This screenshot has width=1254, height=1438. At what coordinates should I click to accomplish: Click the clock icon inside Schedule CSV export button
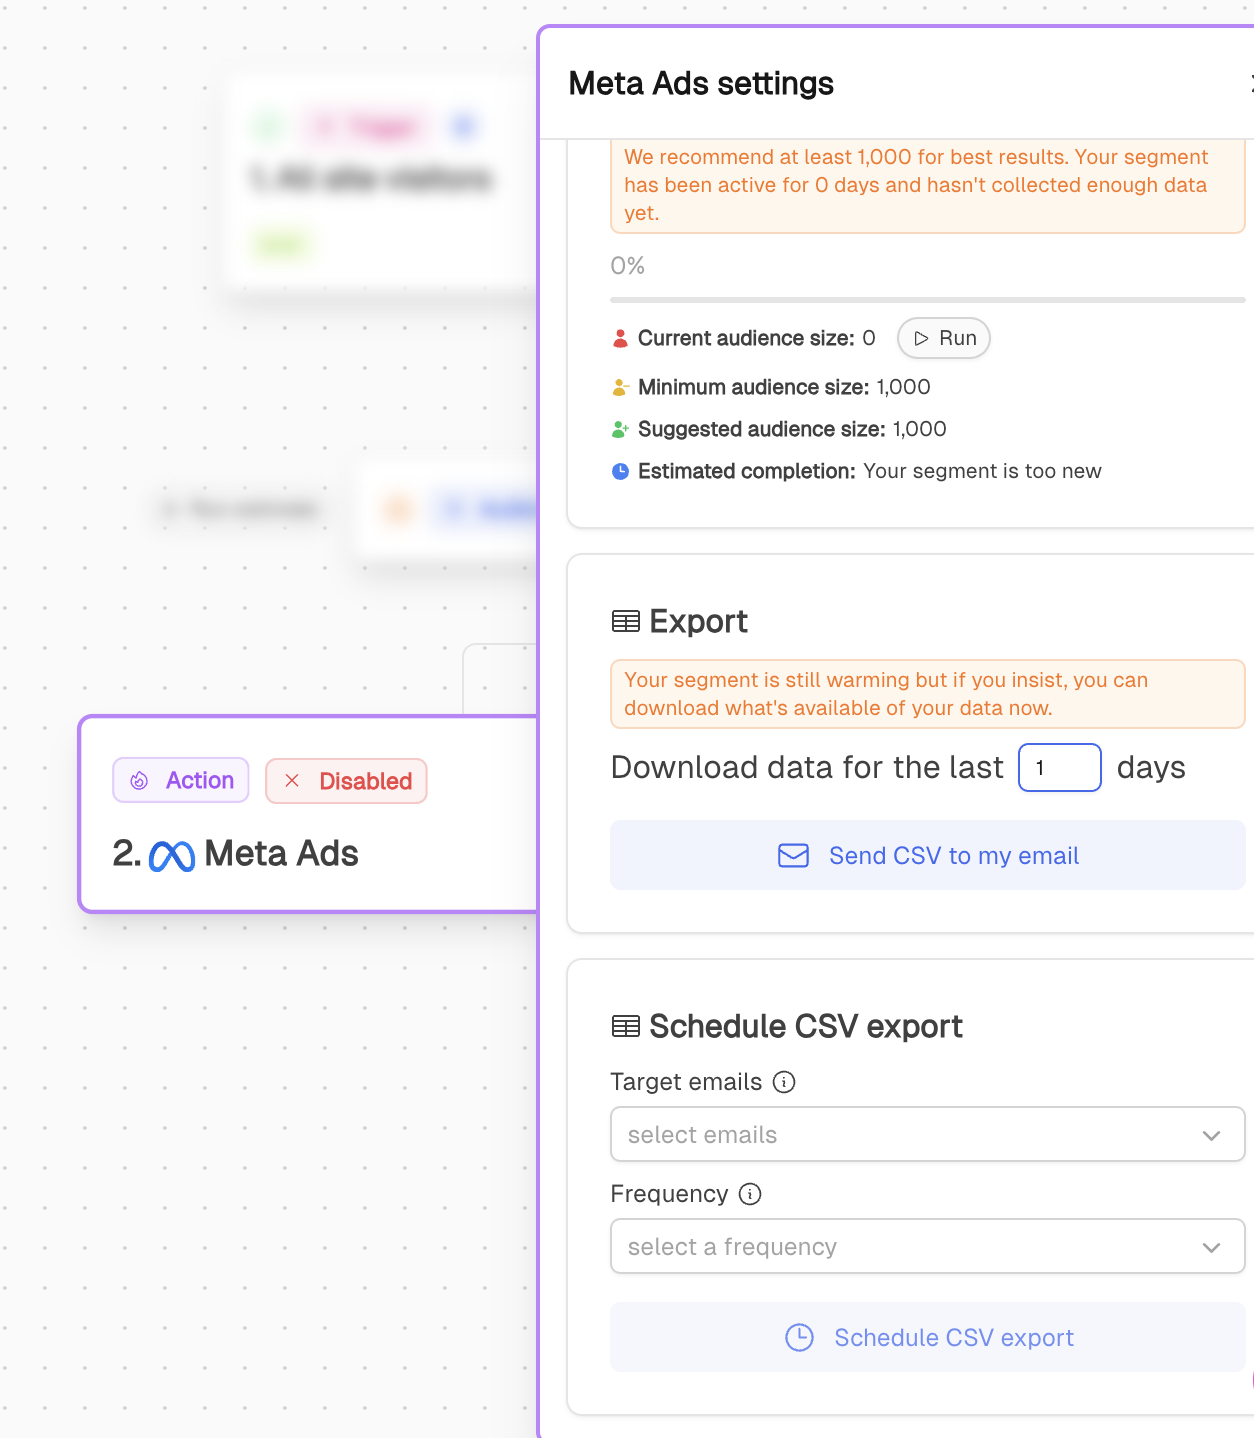(800, 1337)
